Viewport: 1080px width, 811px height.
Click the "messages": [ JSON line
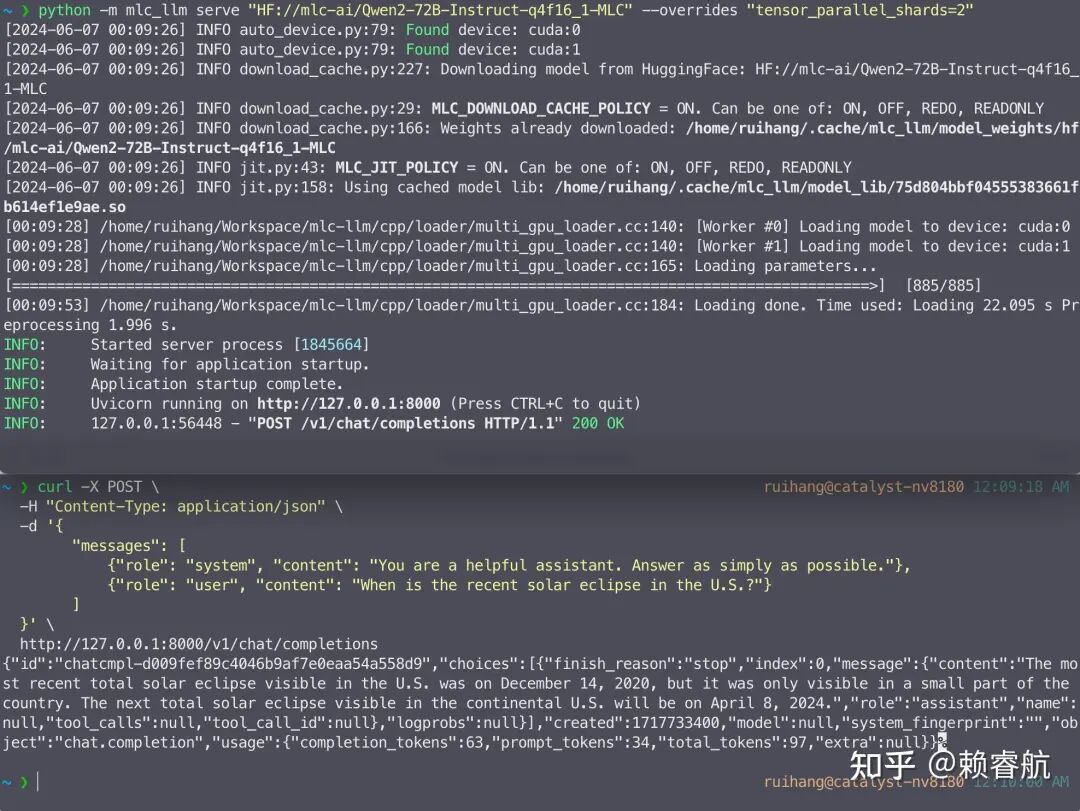[129, 546]
